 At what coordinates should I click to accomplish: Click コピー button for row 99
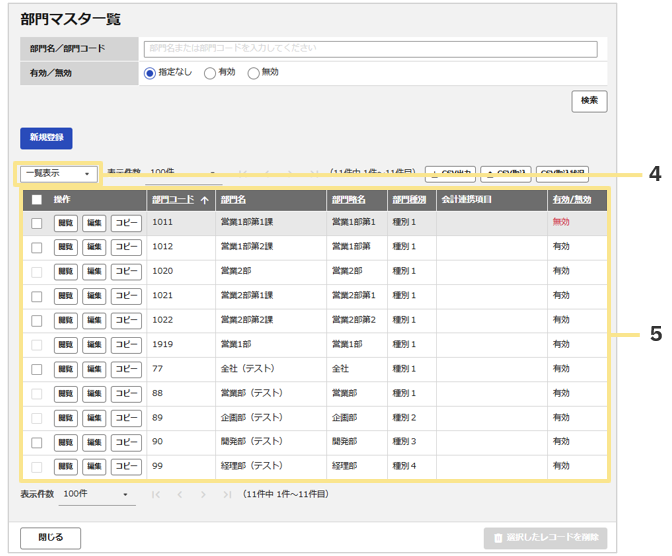click(x=126, y=467)
